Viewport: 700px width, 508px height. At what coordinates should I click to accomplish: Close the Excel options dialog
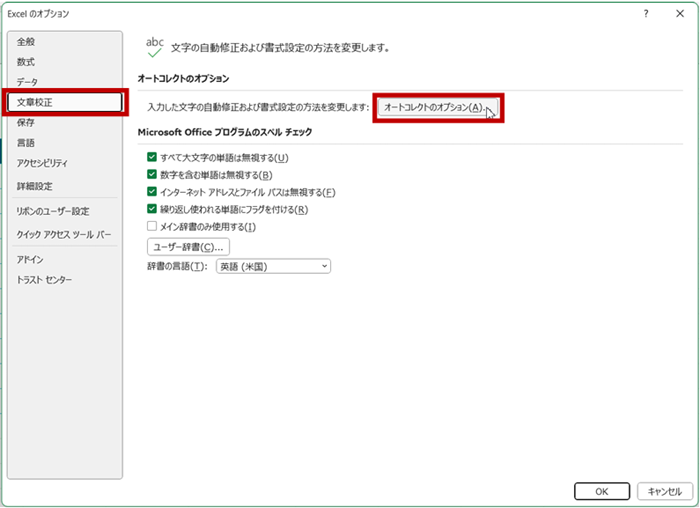tap(680, 14)
